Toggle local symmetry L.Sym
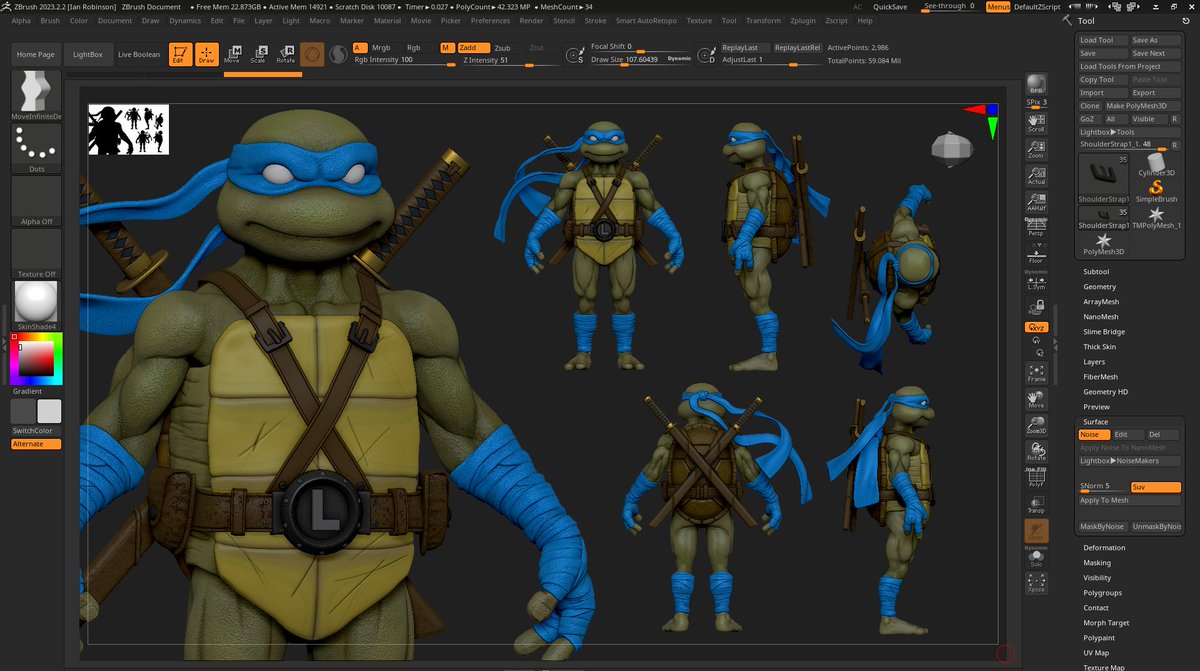 pyautogui.click(x=1036, y=280)
